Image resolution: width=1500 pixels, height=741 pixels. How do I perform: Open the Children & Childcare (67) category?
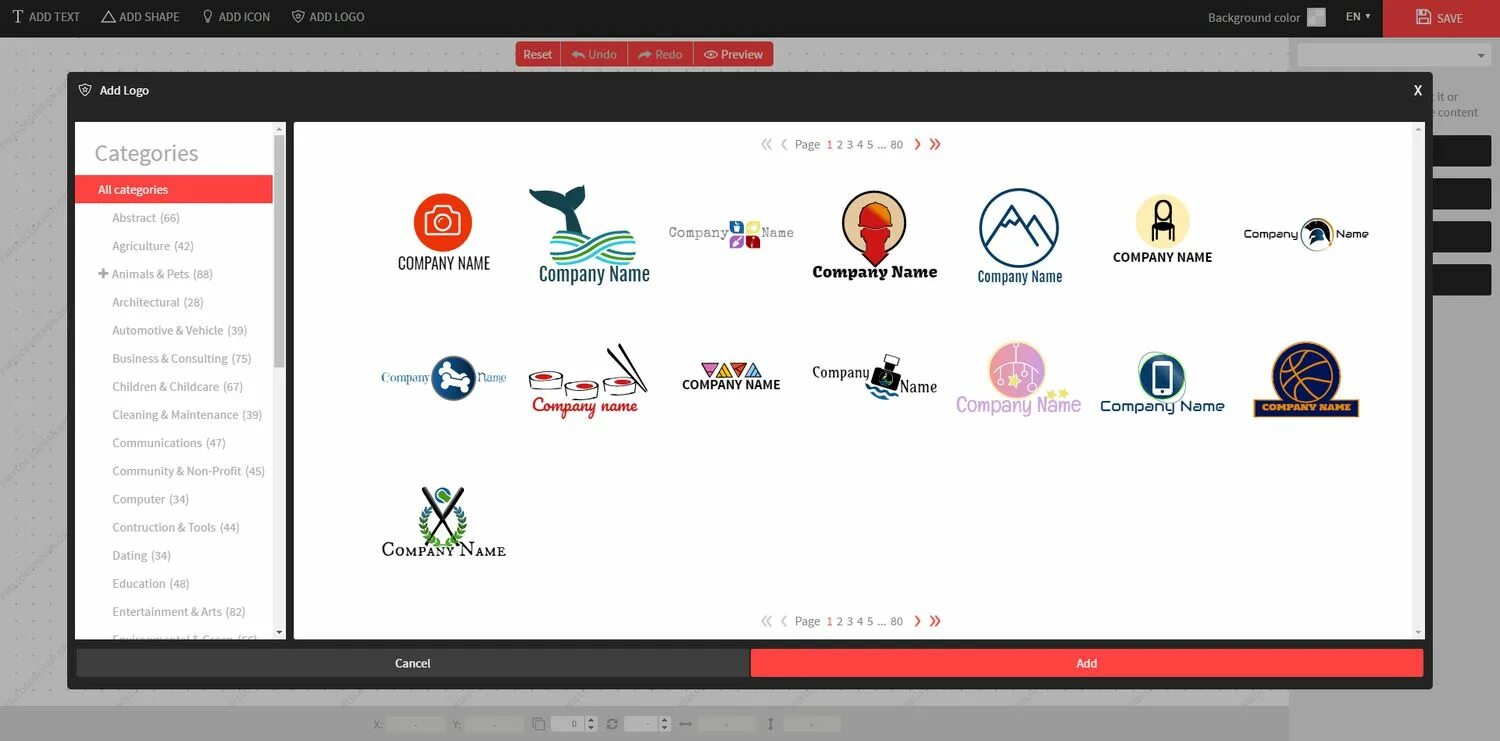177,385
